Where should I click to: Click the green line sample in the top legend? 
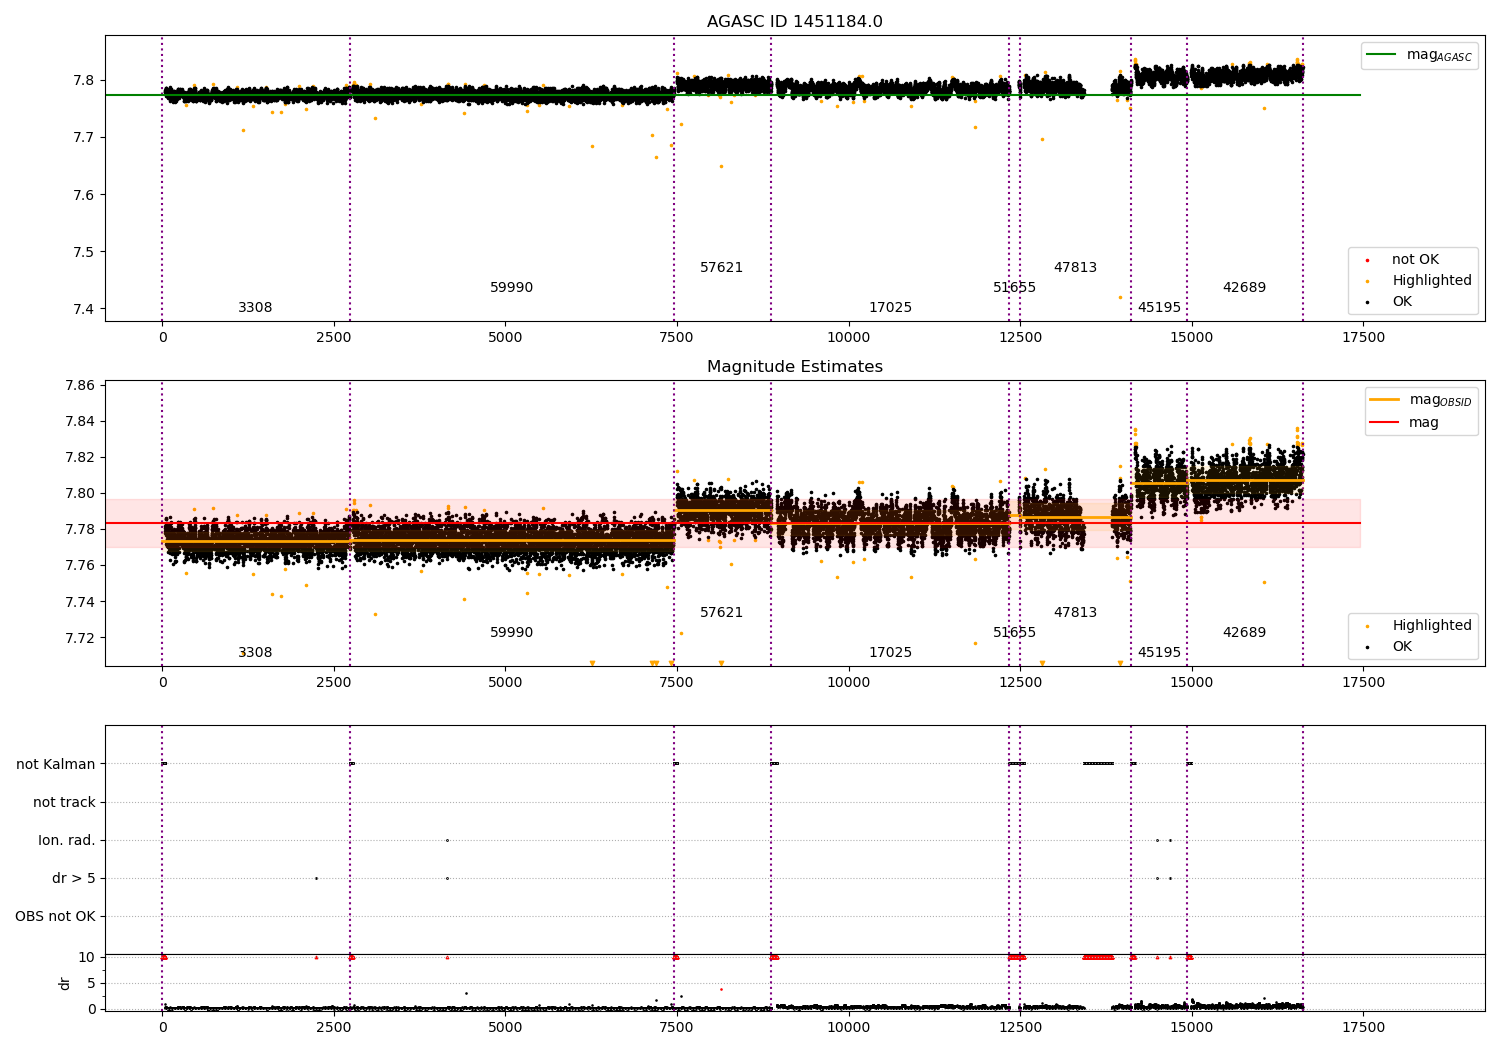[x=1383, y=55]
